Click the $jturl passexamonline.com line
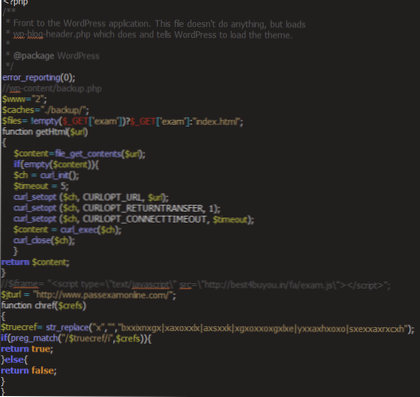 [x=88, y=295]
